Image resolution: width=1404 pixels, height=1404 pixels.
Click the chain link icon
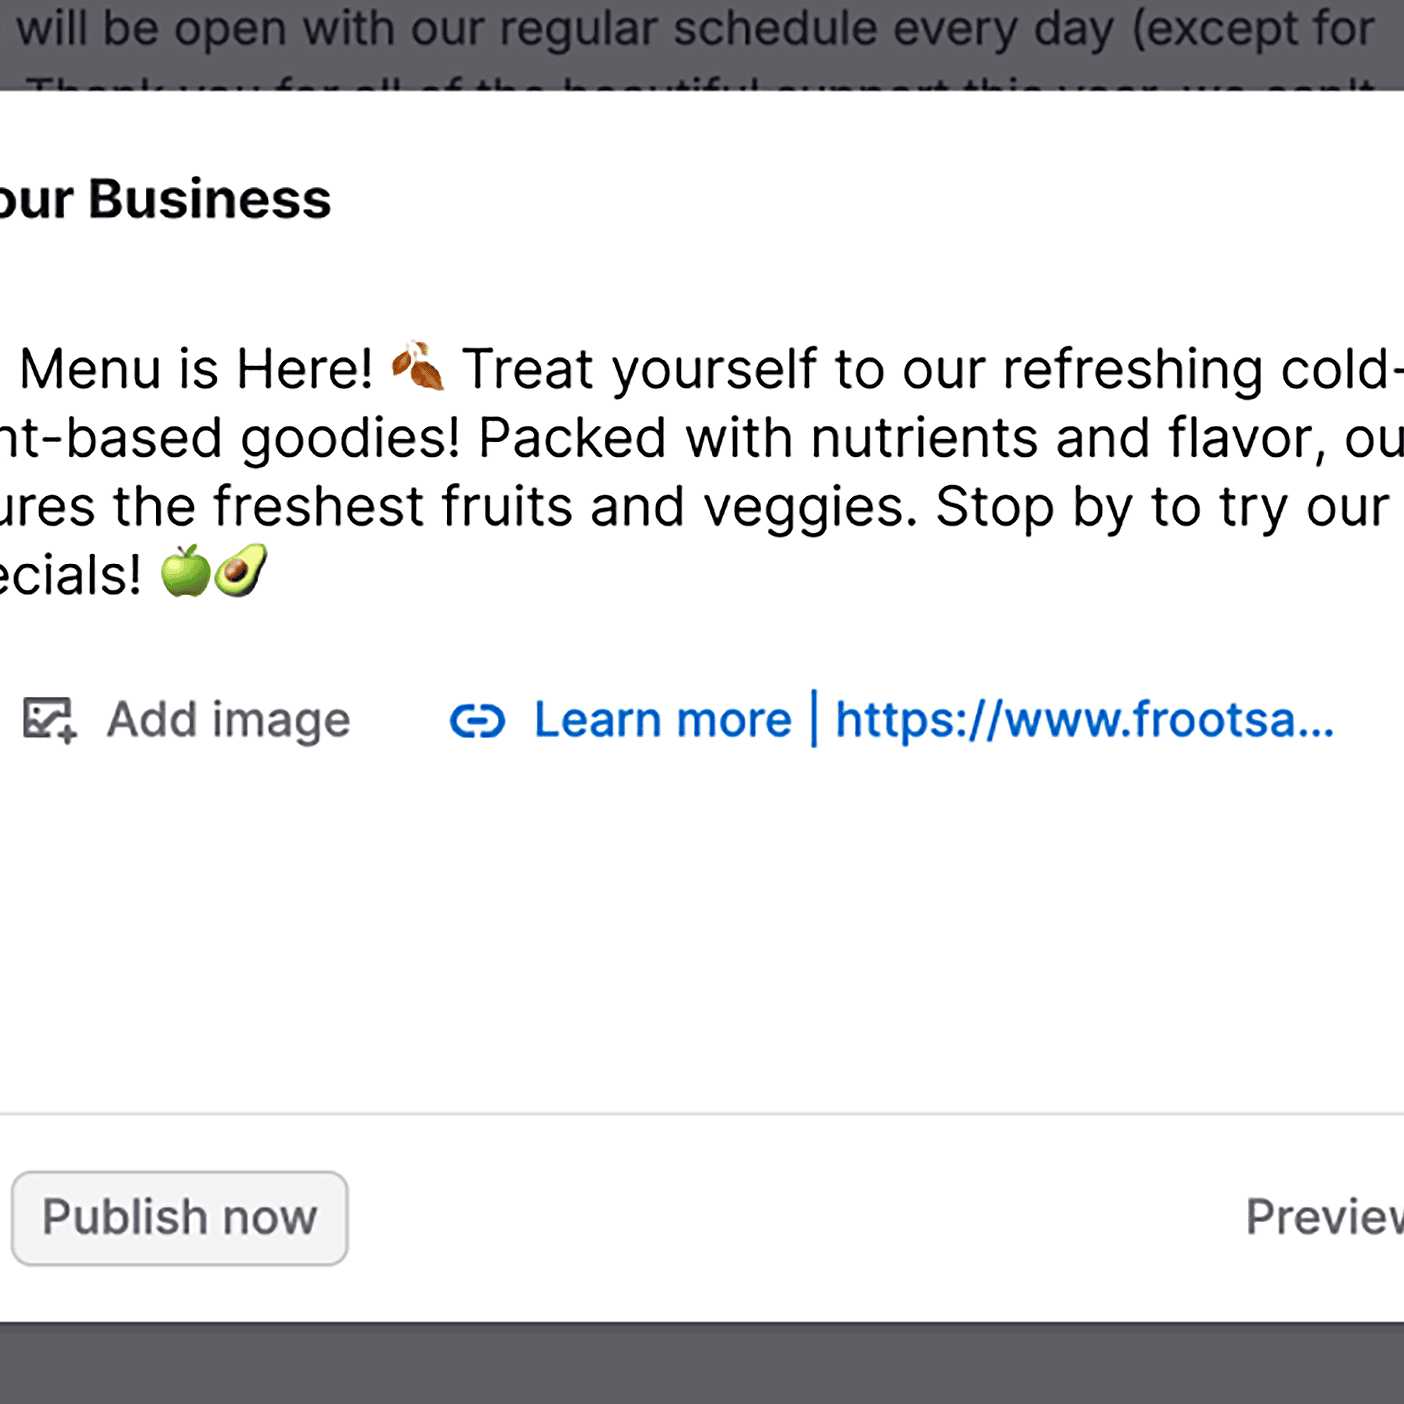477,720
